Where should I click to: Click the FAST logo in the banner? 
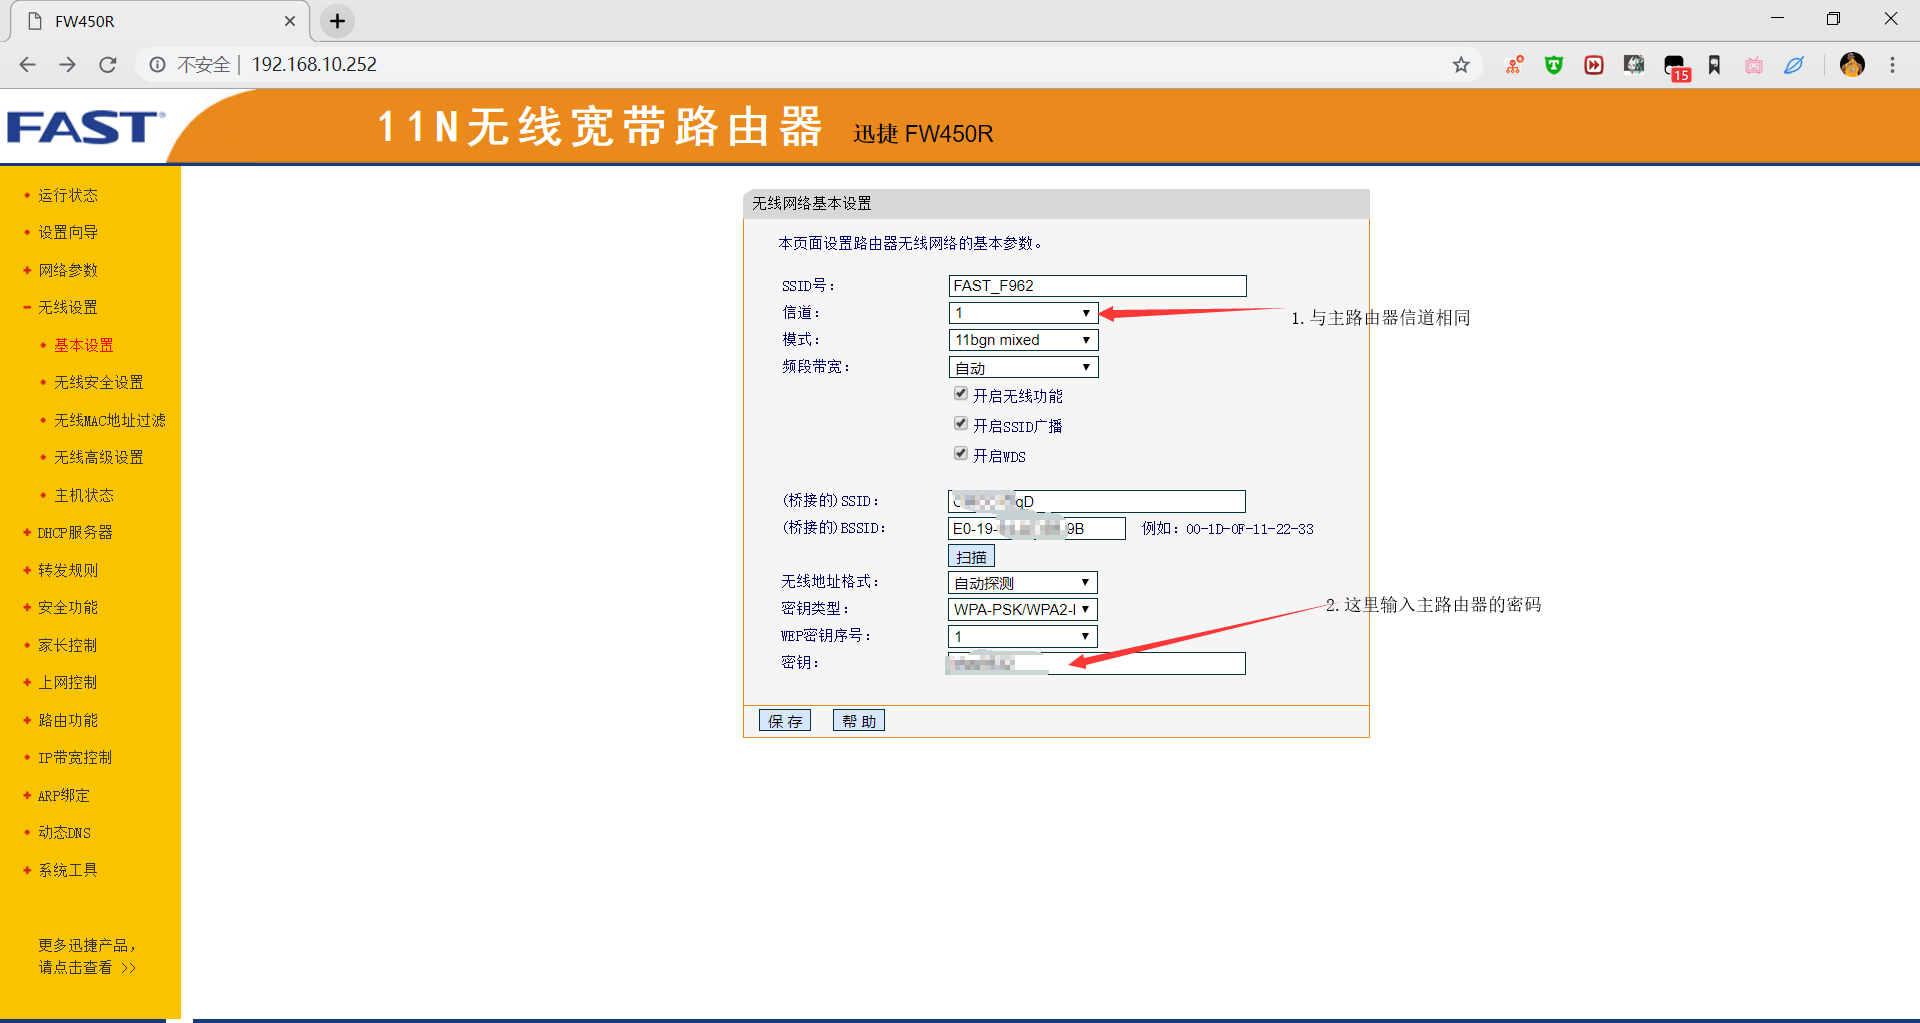(84, 128)
